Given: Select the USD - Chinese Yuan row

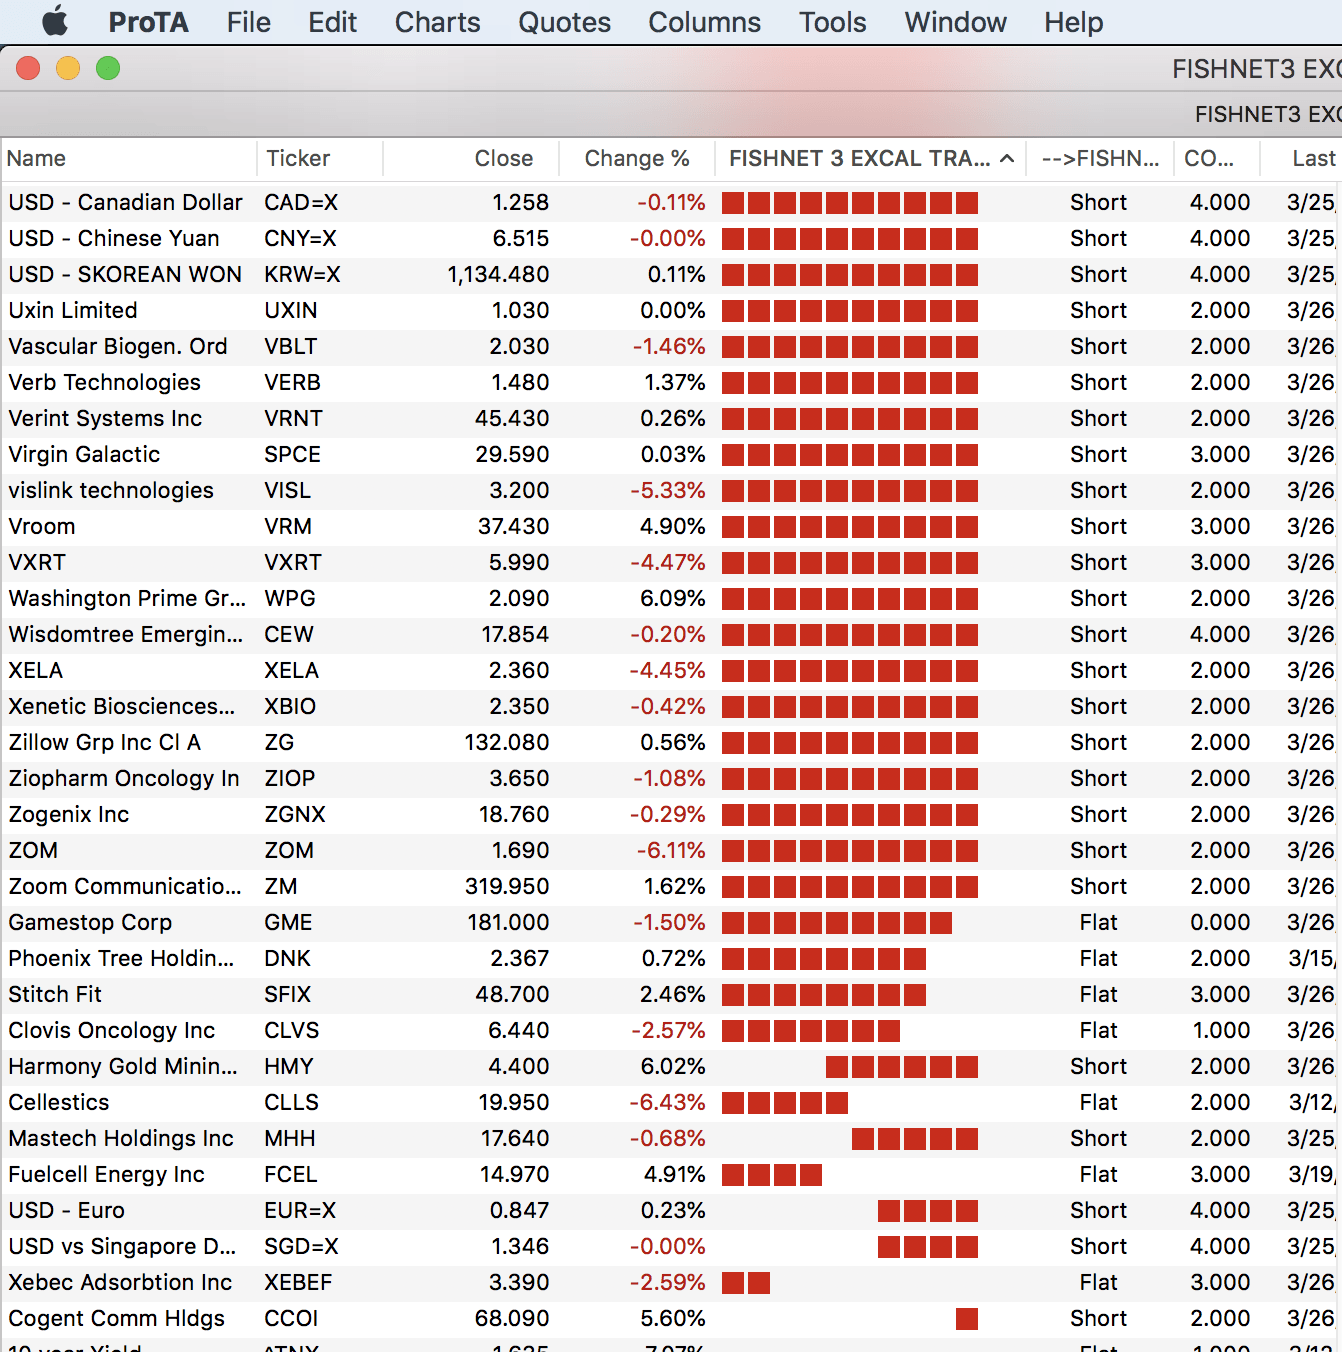Looking at the screenshot, I should [x=671, y=238].
